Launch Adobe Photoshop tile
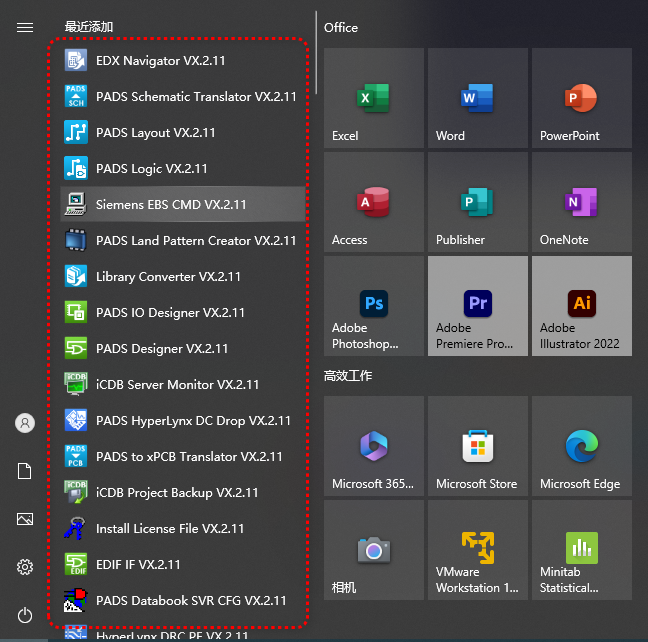Image resolution: width=648 pixels, height=642 pixels. (374, 306)
